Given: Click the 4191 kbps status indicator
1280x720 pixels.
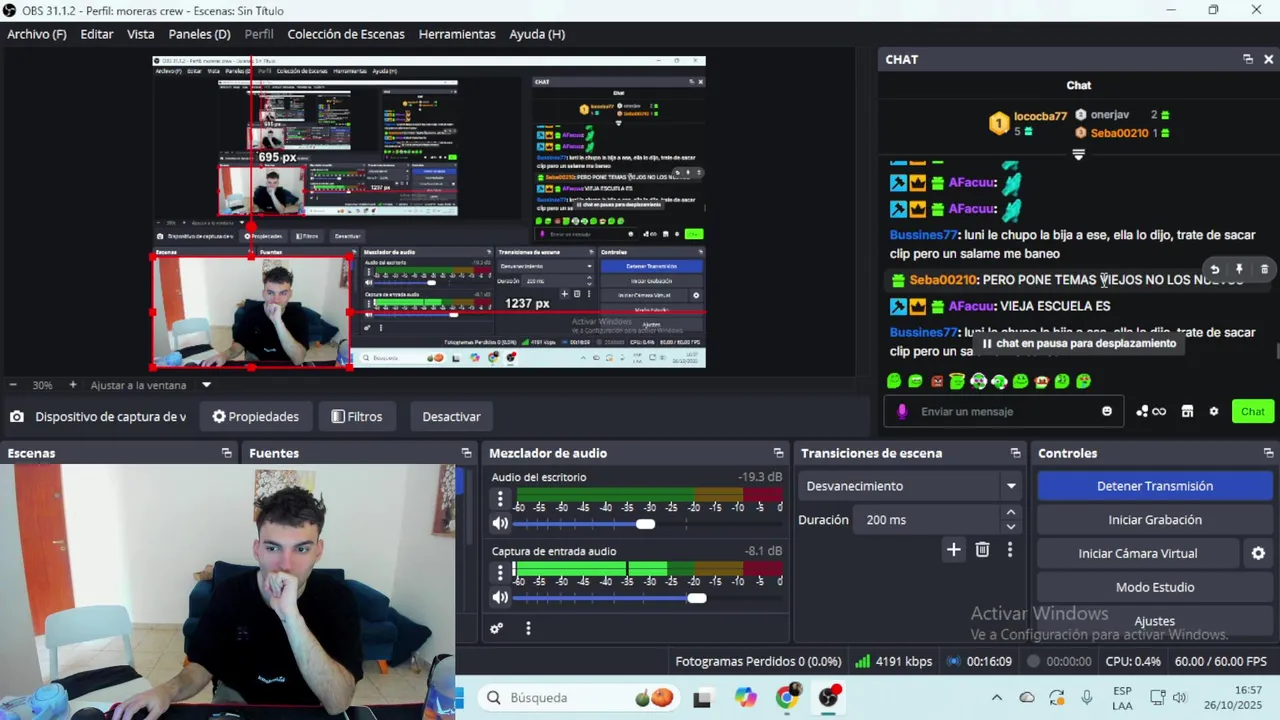Looking at the screenshot, I should point(893,661).
